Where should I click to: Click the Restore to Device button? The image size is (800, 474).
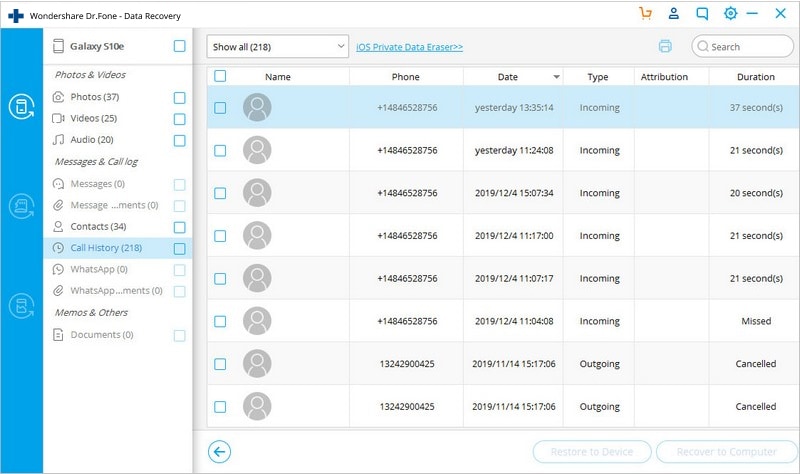click(592, 452)
